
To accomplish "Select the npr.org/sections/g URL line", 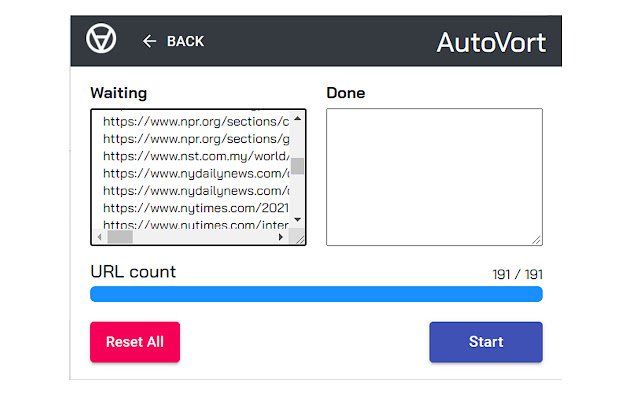I will (196, 139).
